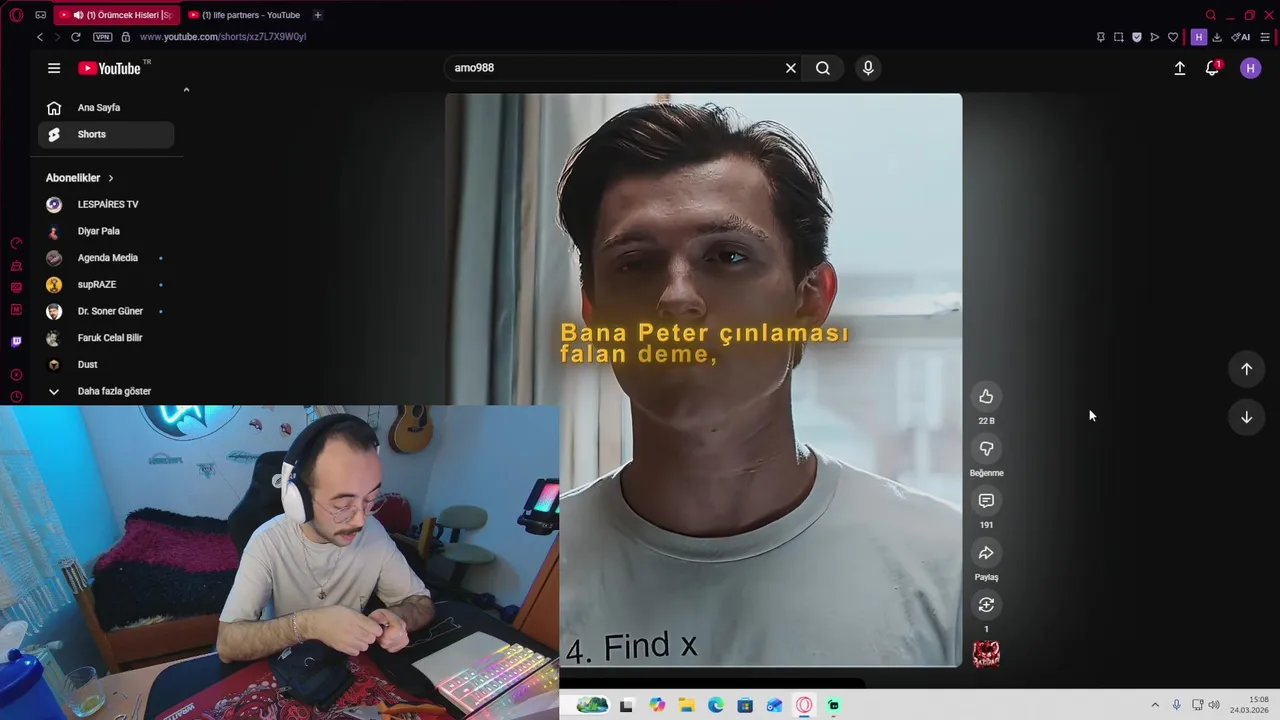1280x720 pixels.
Task: Dislike the Short (Beğenme)
Action: tap(986, 449)
